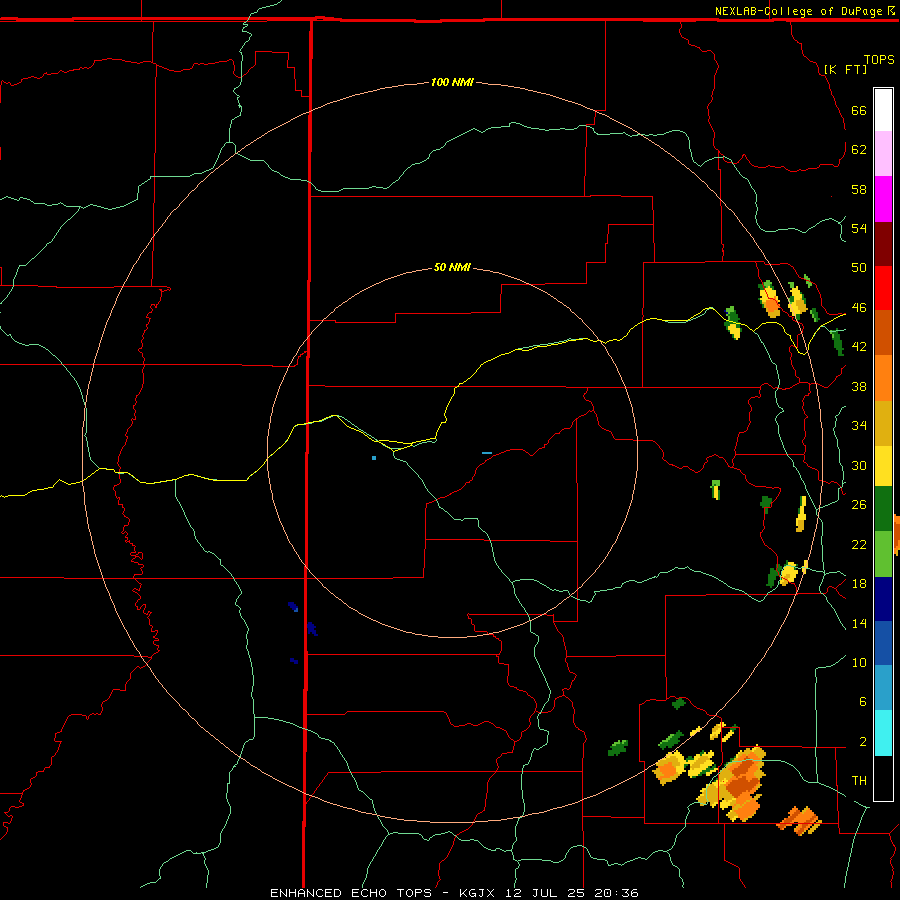The width and height of the screenshot is (900, 900).
Task: Select the 26 legend value
Action: point(859,505)
